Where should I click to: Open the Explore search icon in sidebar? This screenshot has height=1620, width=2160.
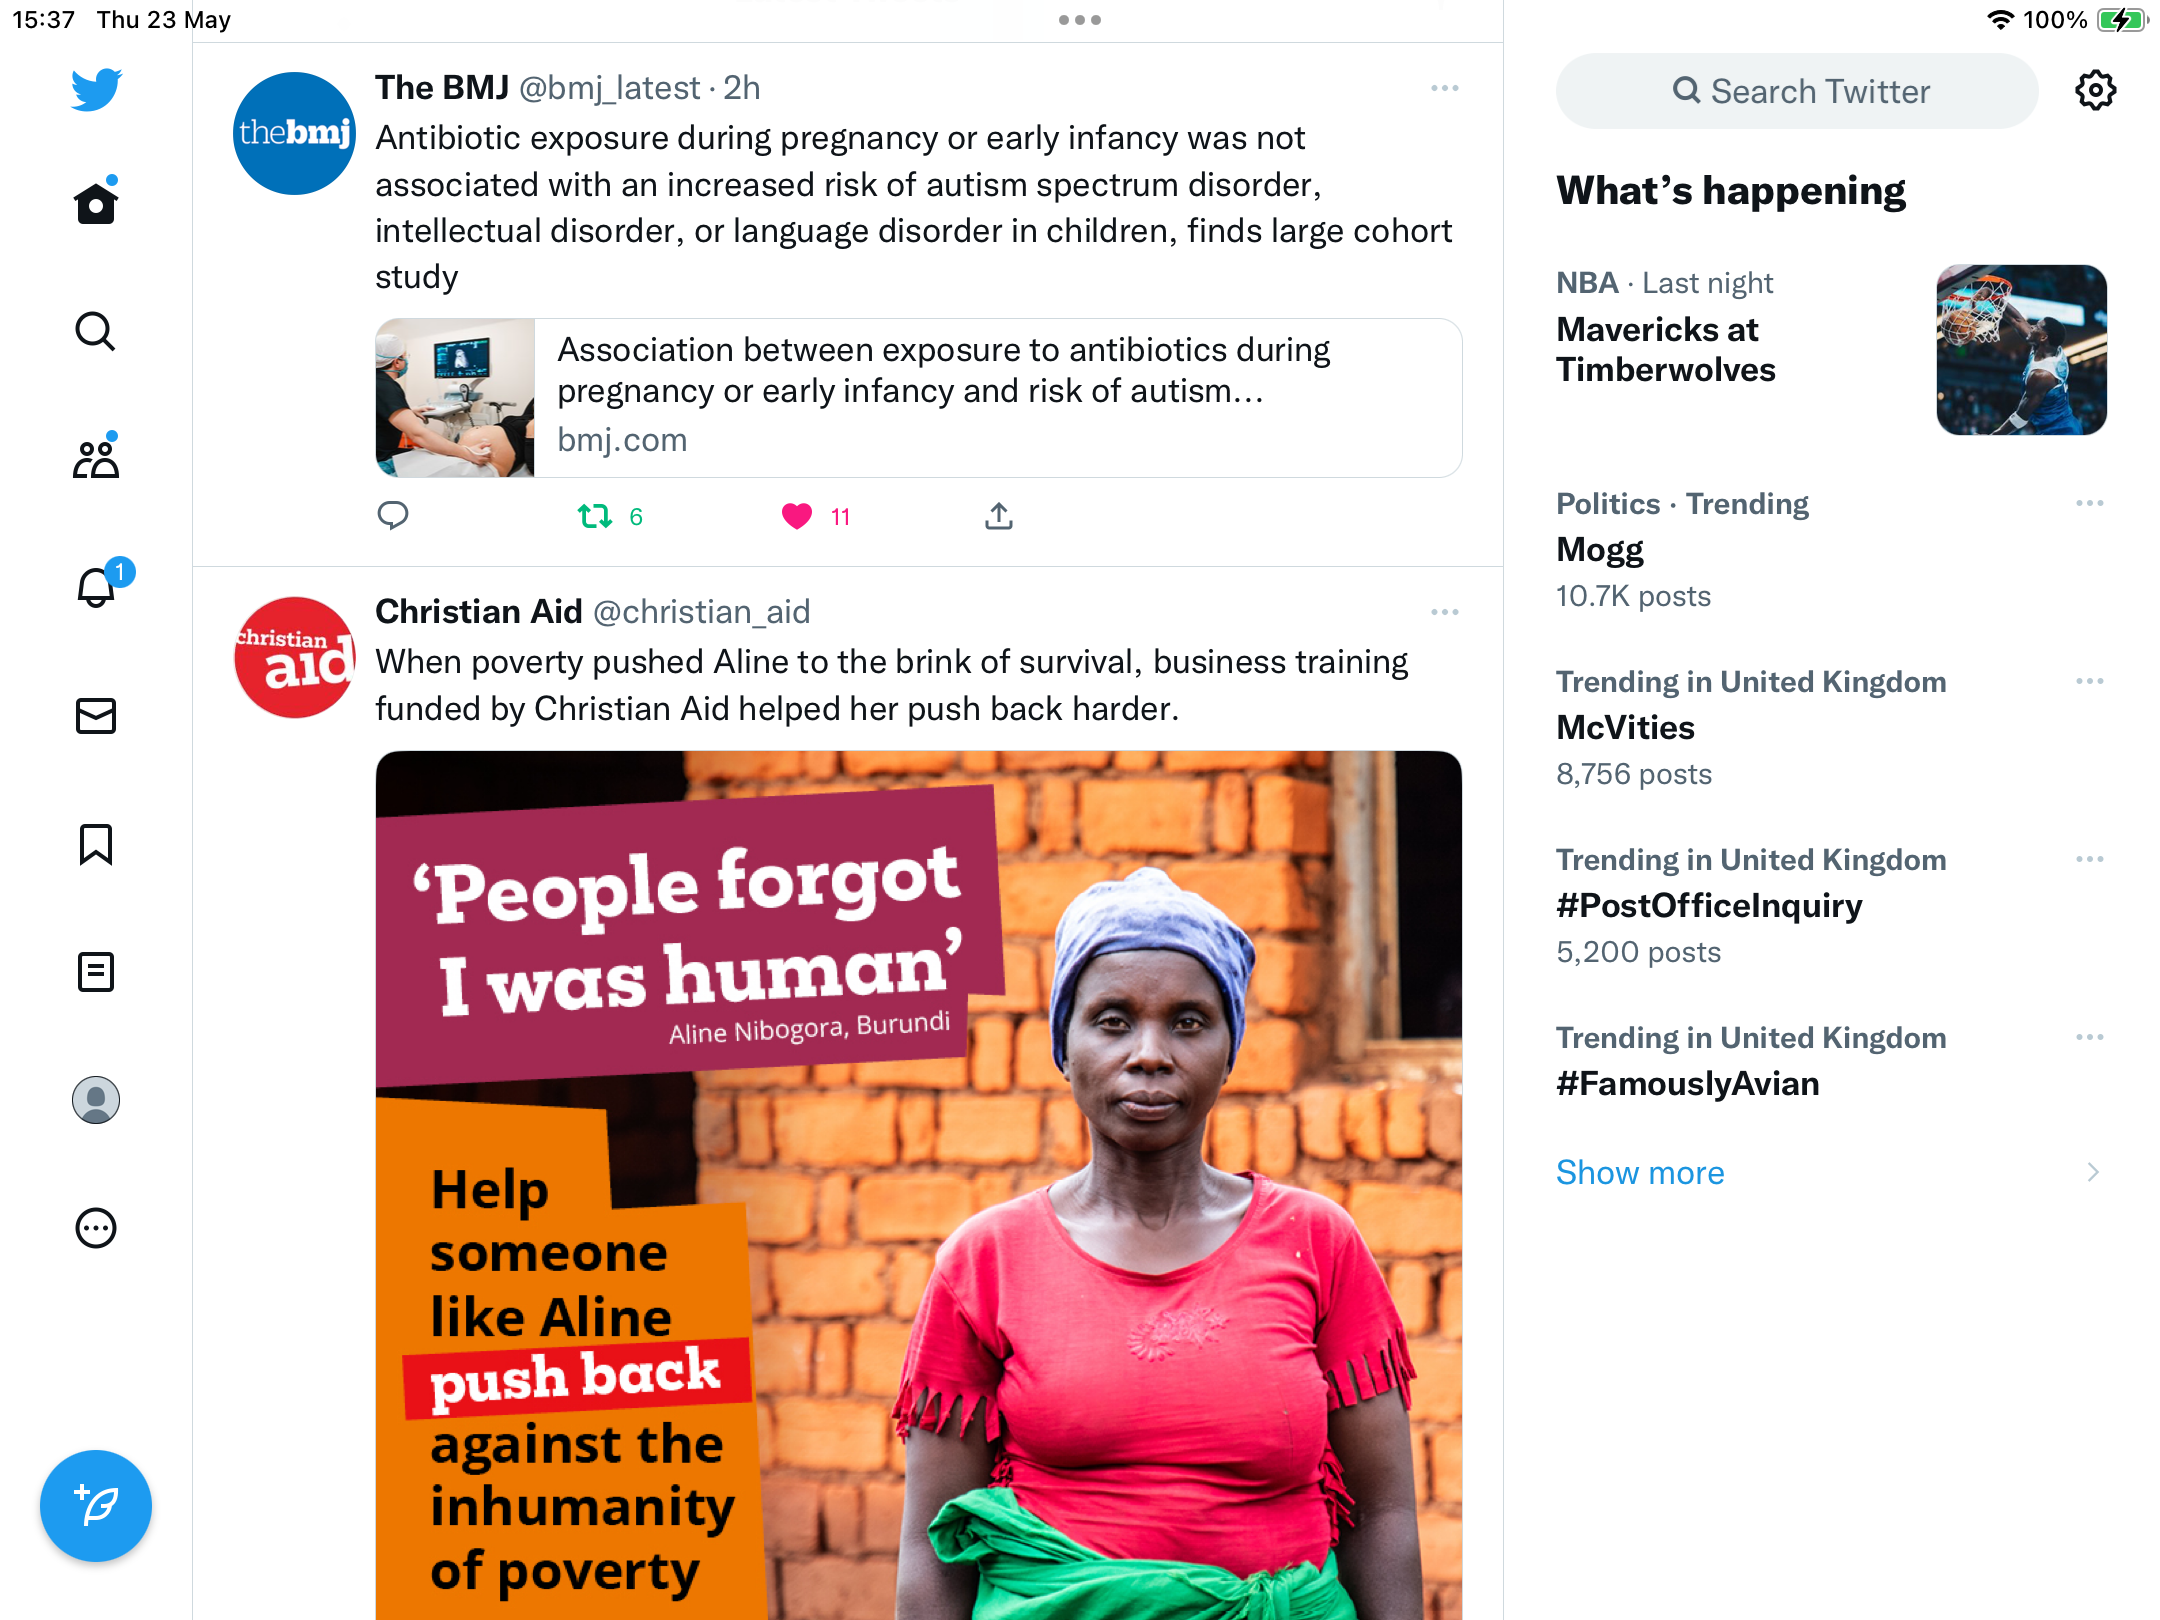(x=96, y=331)
